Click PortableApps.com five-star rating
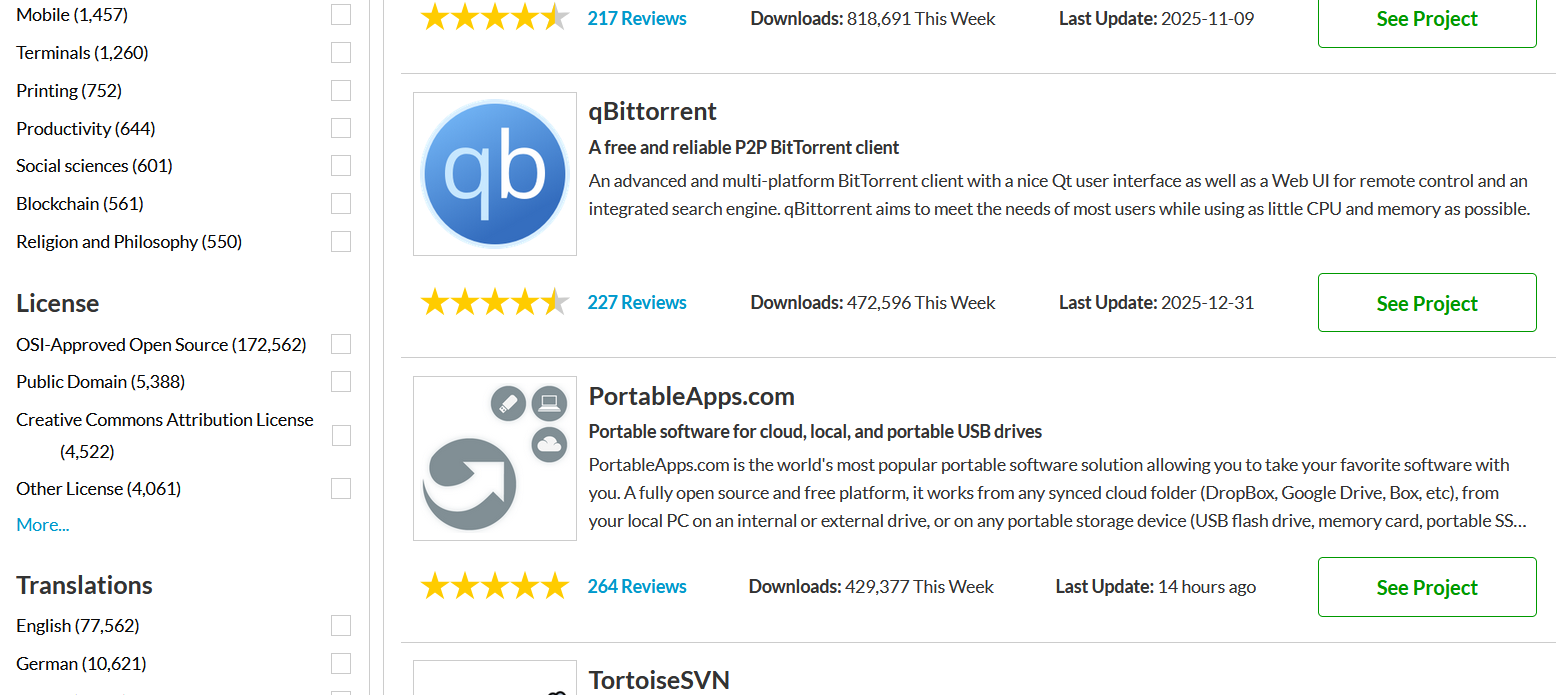The width and height of the screenshot is (1567, 695). pyautogui.click(x=495, y=586)
